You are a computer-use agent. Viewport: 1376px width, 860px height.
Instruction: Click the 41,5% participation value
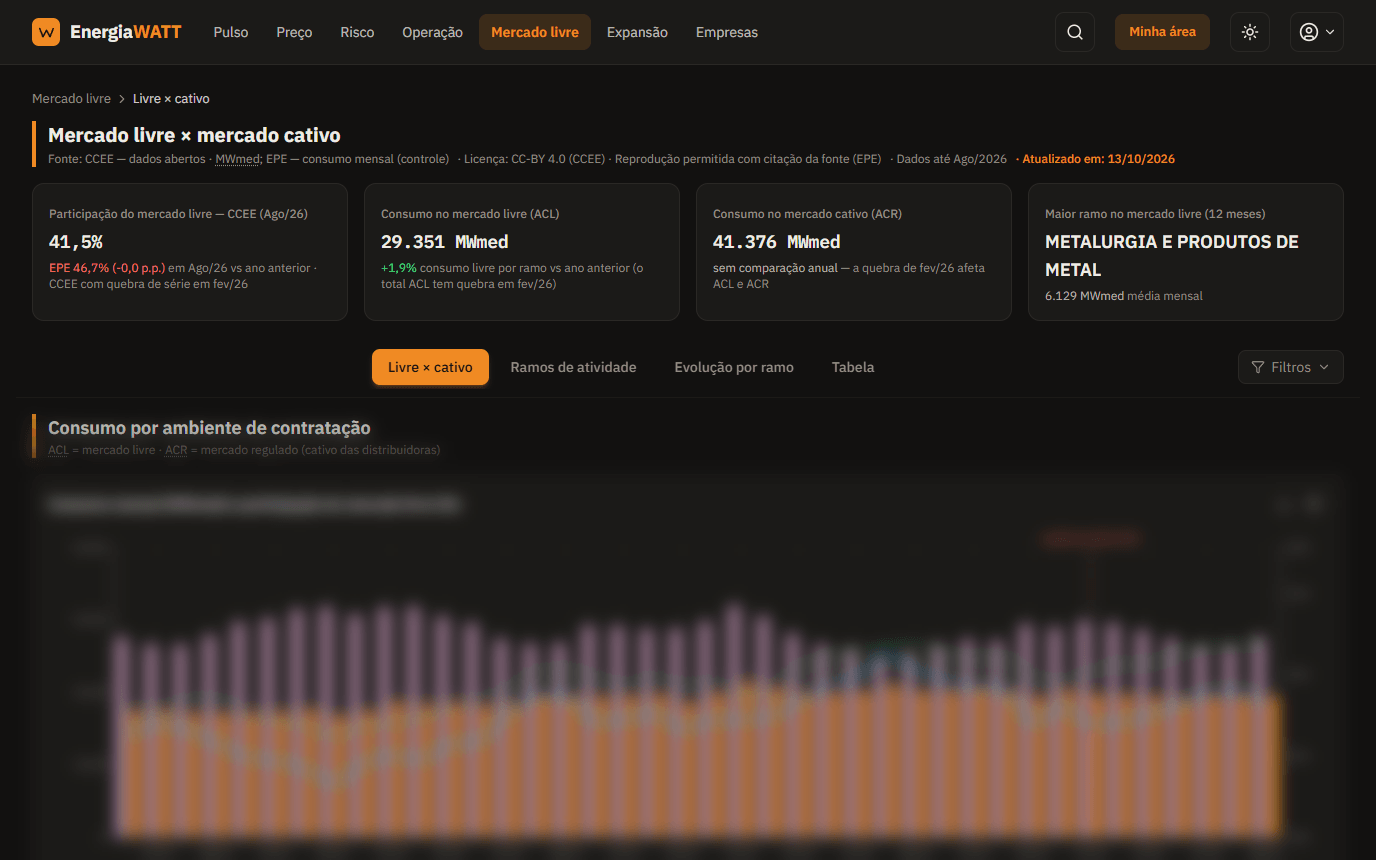coord(76,242)
